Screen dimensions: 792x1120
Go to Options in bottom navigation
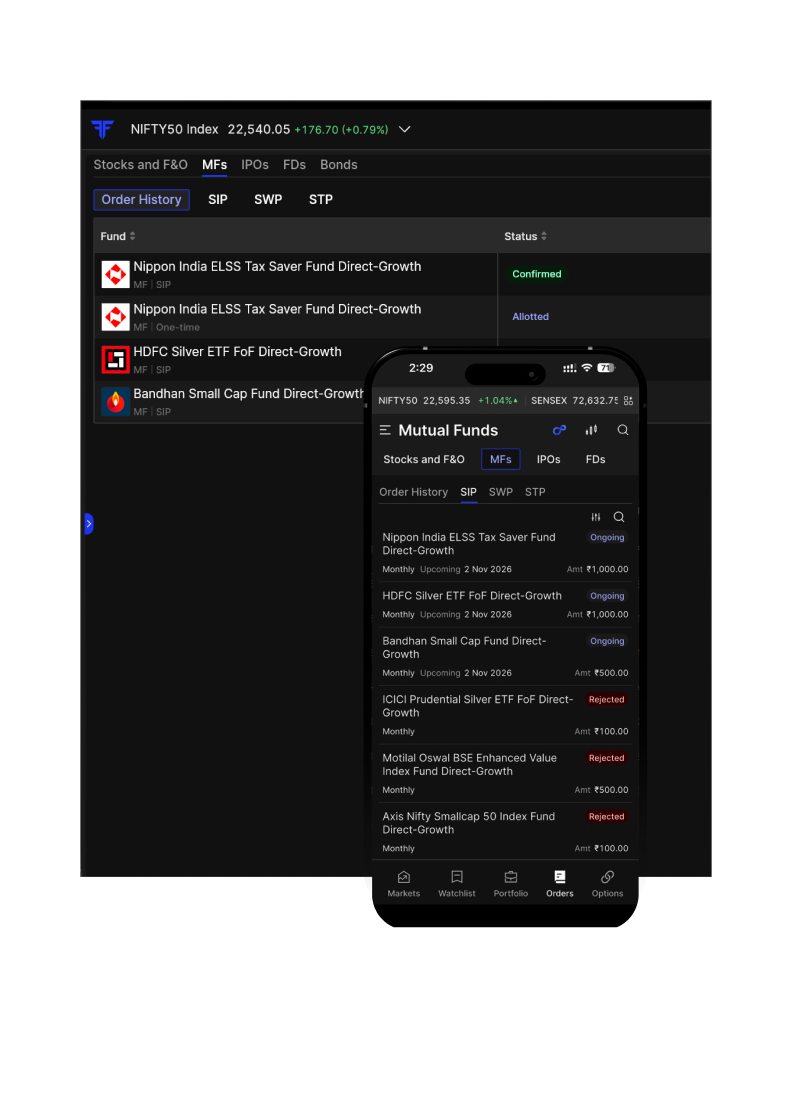pyautogui.click(x=608, y=884)
